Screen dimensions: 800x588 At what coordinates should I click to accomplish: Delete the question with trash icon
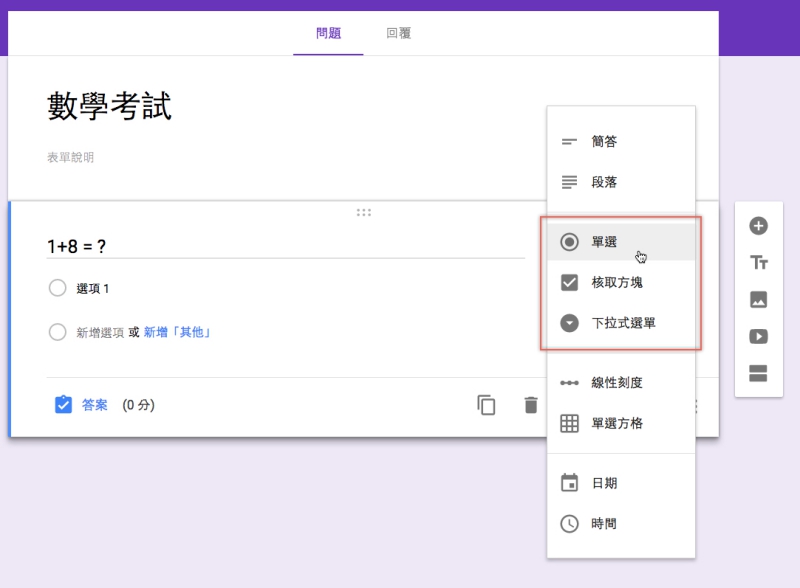click(x=531, y=405)
